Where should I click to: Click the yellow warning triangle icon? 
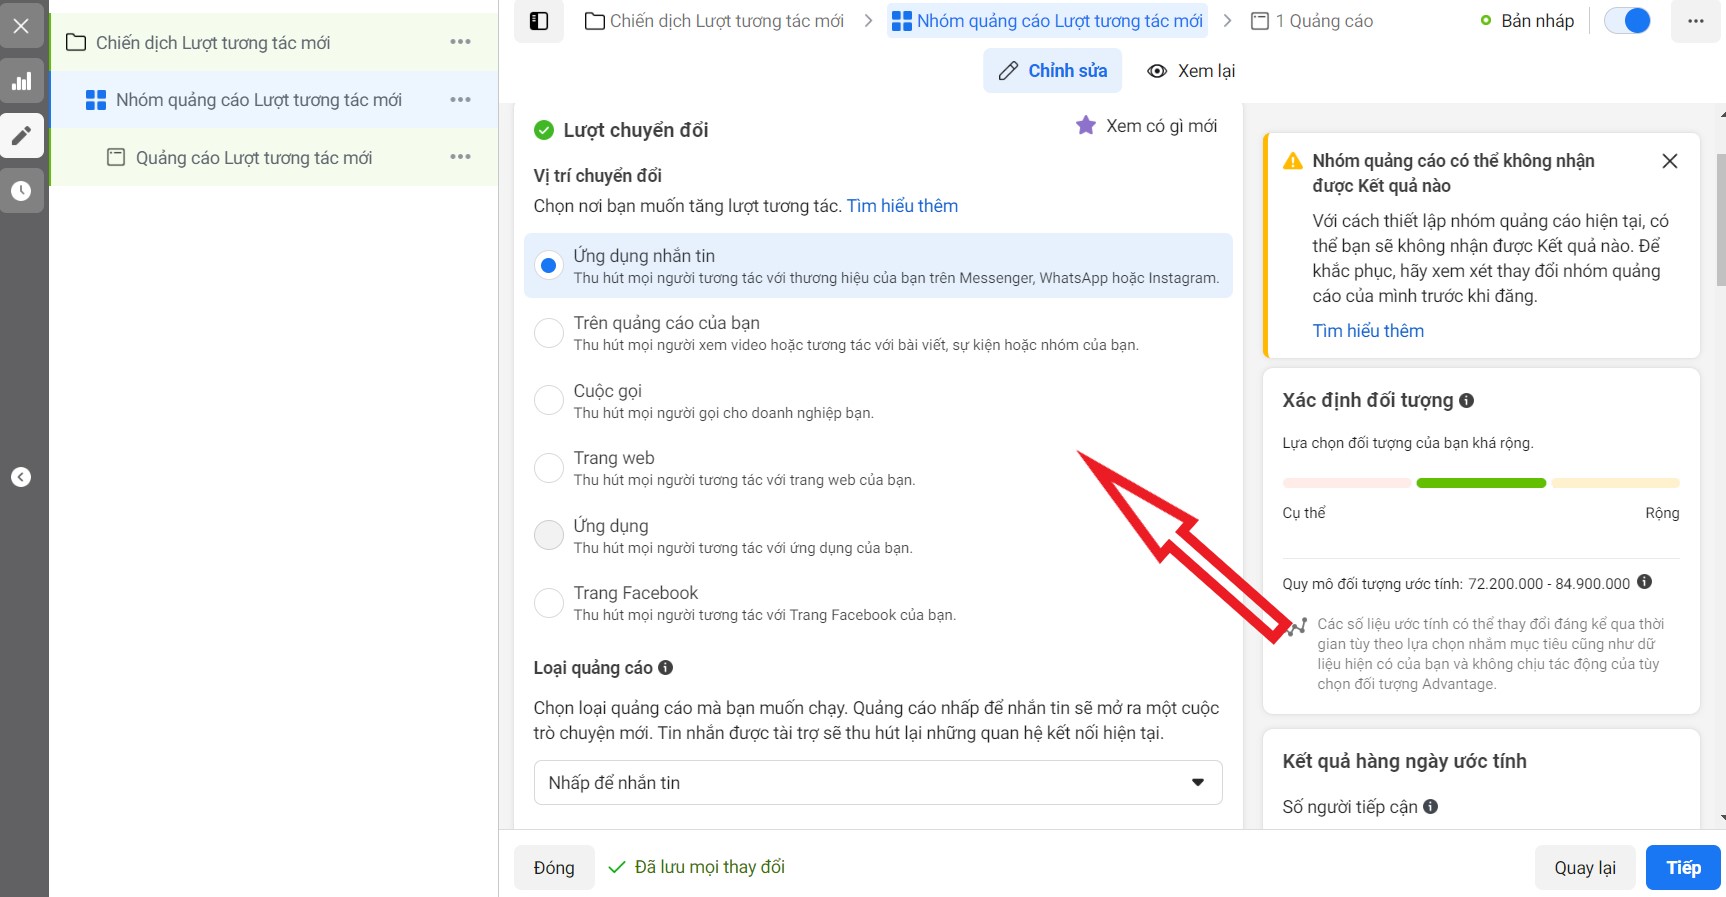1293,161
